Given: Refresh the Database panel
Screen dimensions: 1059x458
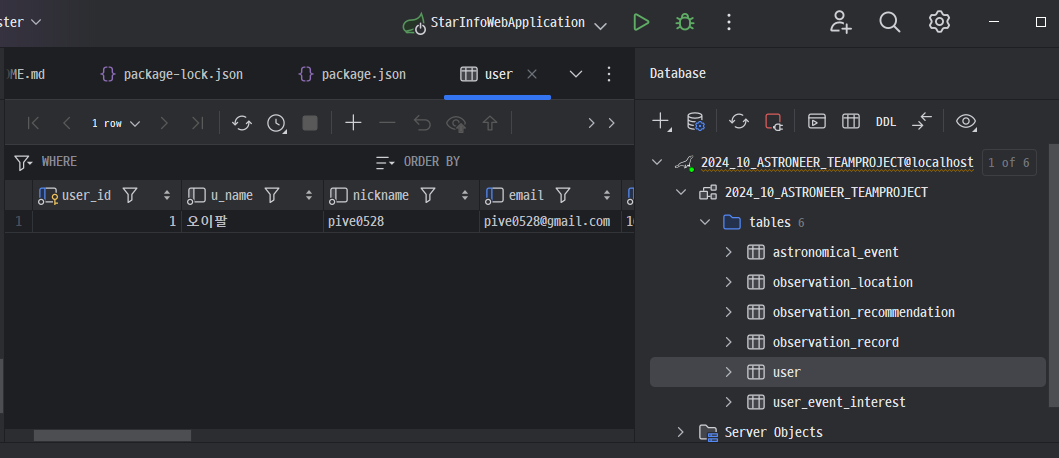Looking at the screenshot, I should point(739,122).
